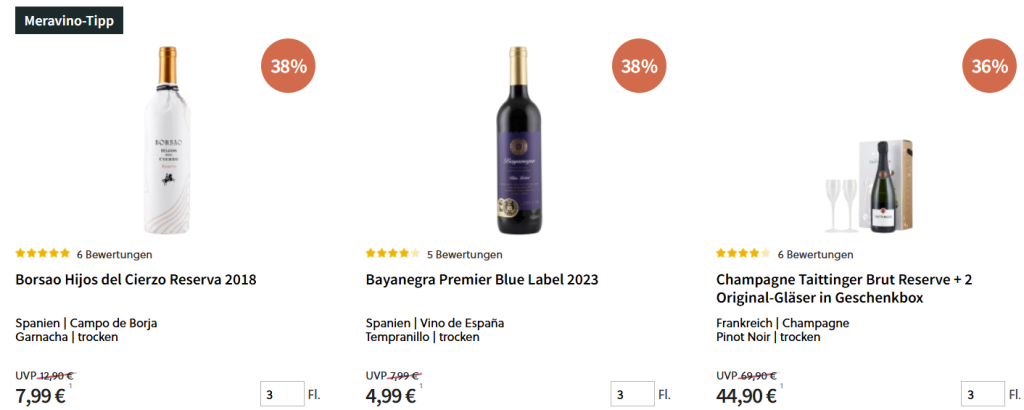
Task: Focus the bottle quantity field for Borsao
Action: pyautogui.click(x=282, y=395)
